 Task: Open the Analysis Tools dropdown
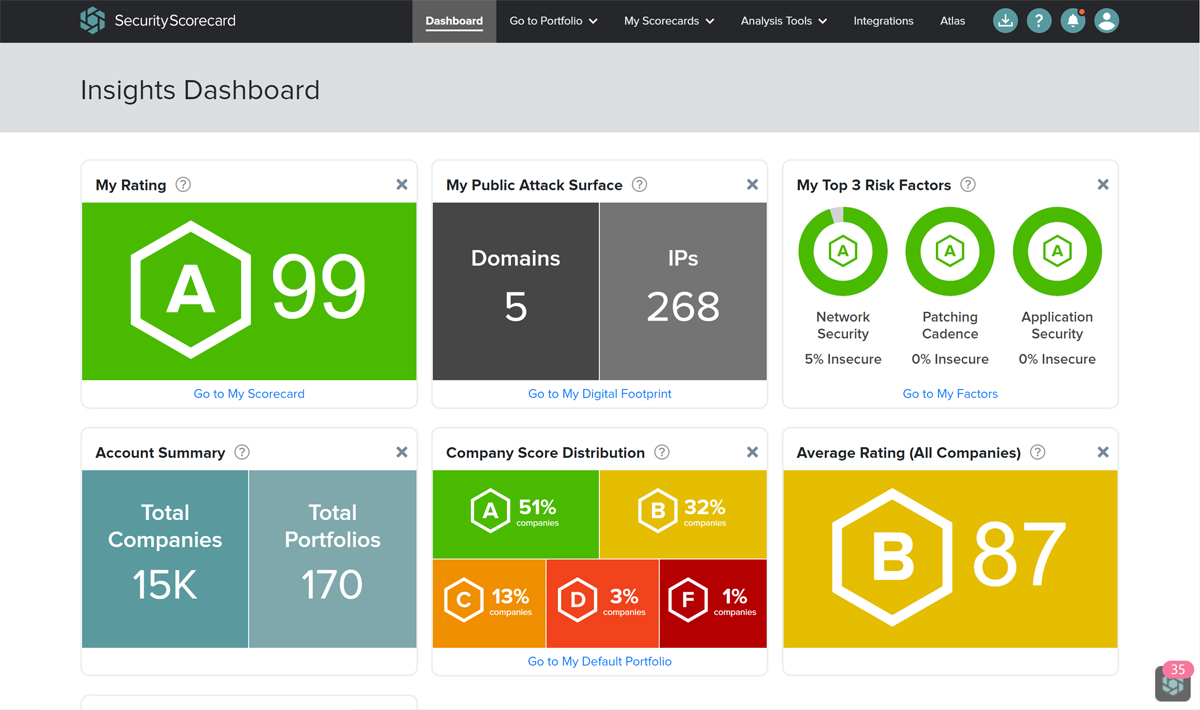click(x=783, y=20)
